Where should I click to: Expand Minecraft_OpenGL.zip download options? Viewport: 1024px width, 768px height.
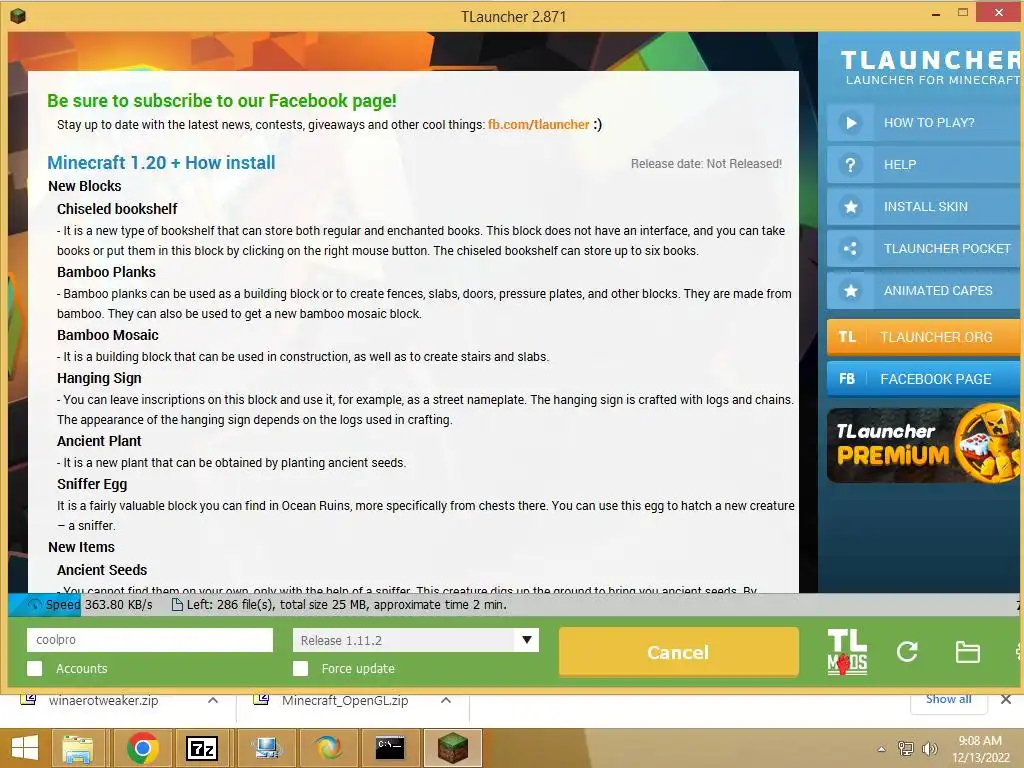click(x=445, y=700)
